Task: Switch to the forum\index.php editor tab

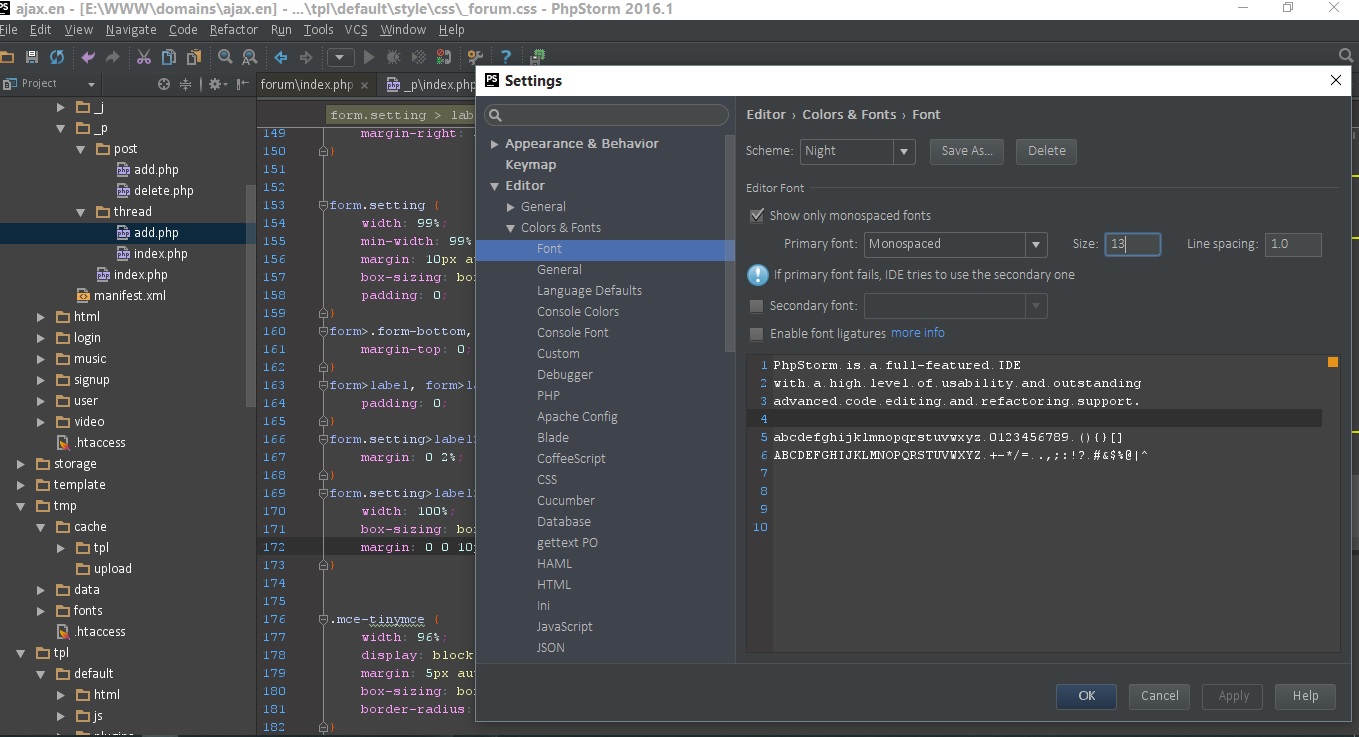Action: coord(306,84)
